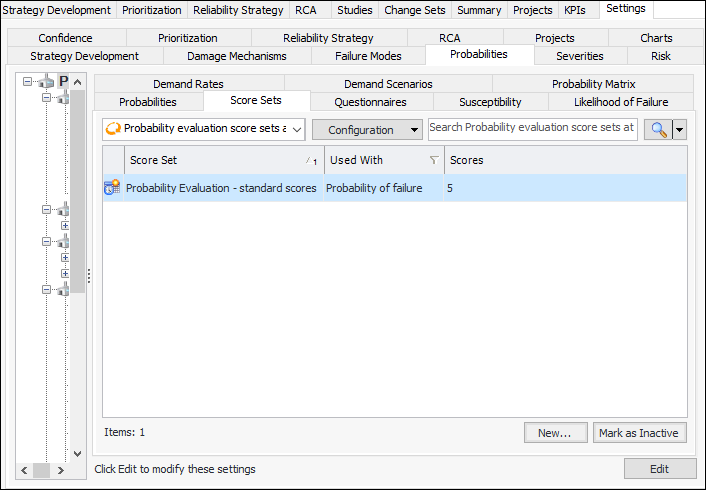Image resolution: width=706 pixels, height=490 pixels.
Task: Click the orange refresh icon in view selector
Action: click(113, 129)
